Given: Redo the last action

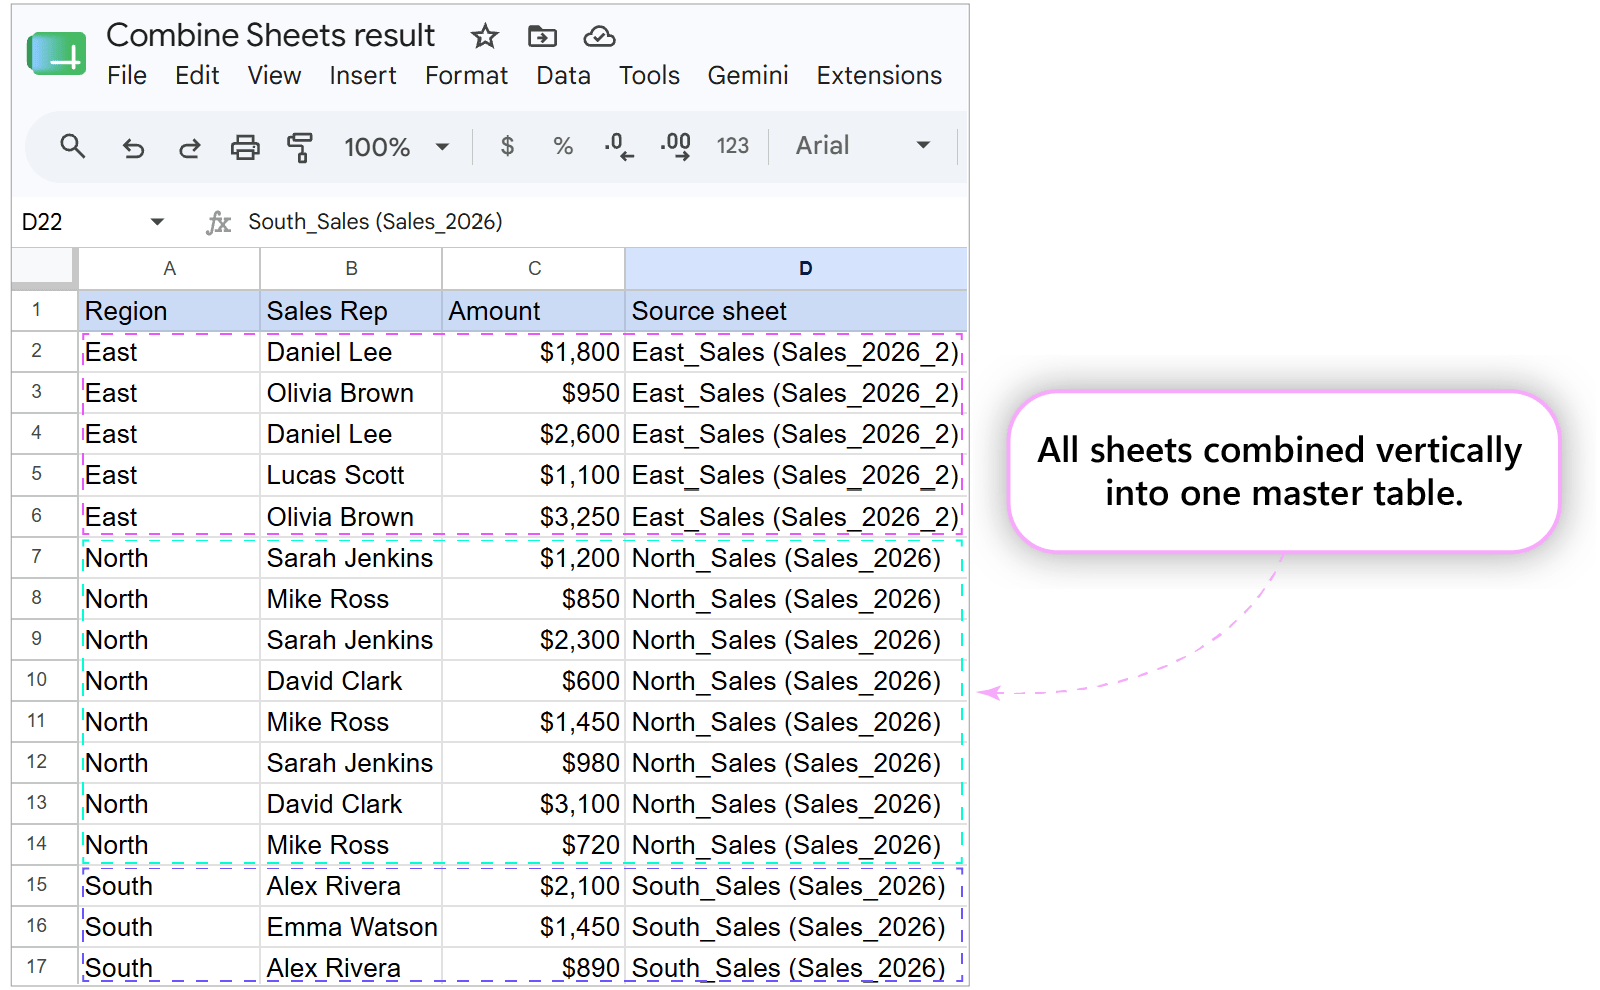Looking at the screenshot, I should (189, 148).
